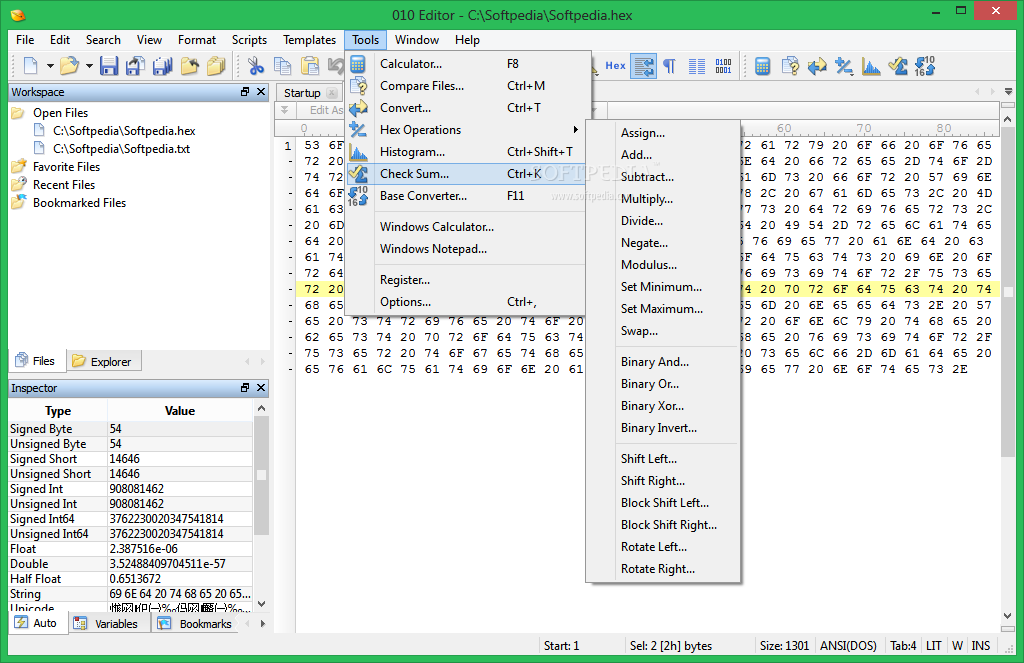Choose Binary Xor... in the submenu

coord(663,406)
